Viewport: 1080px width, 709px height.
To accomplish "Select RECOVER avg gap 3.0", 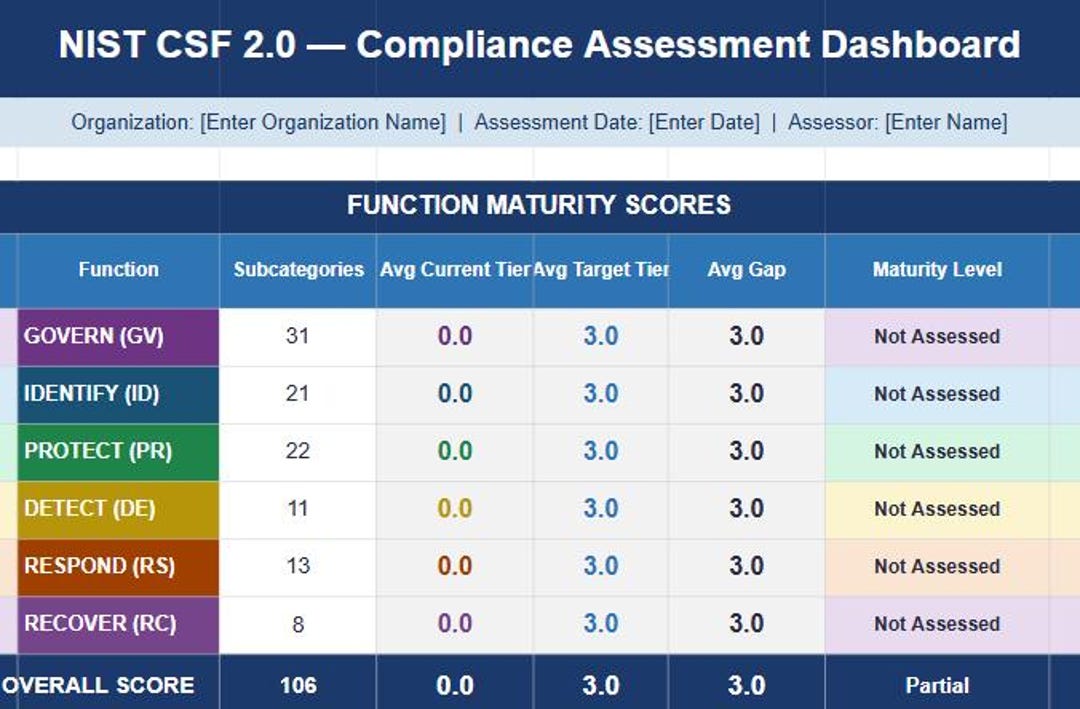I will coord(747,624).
